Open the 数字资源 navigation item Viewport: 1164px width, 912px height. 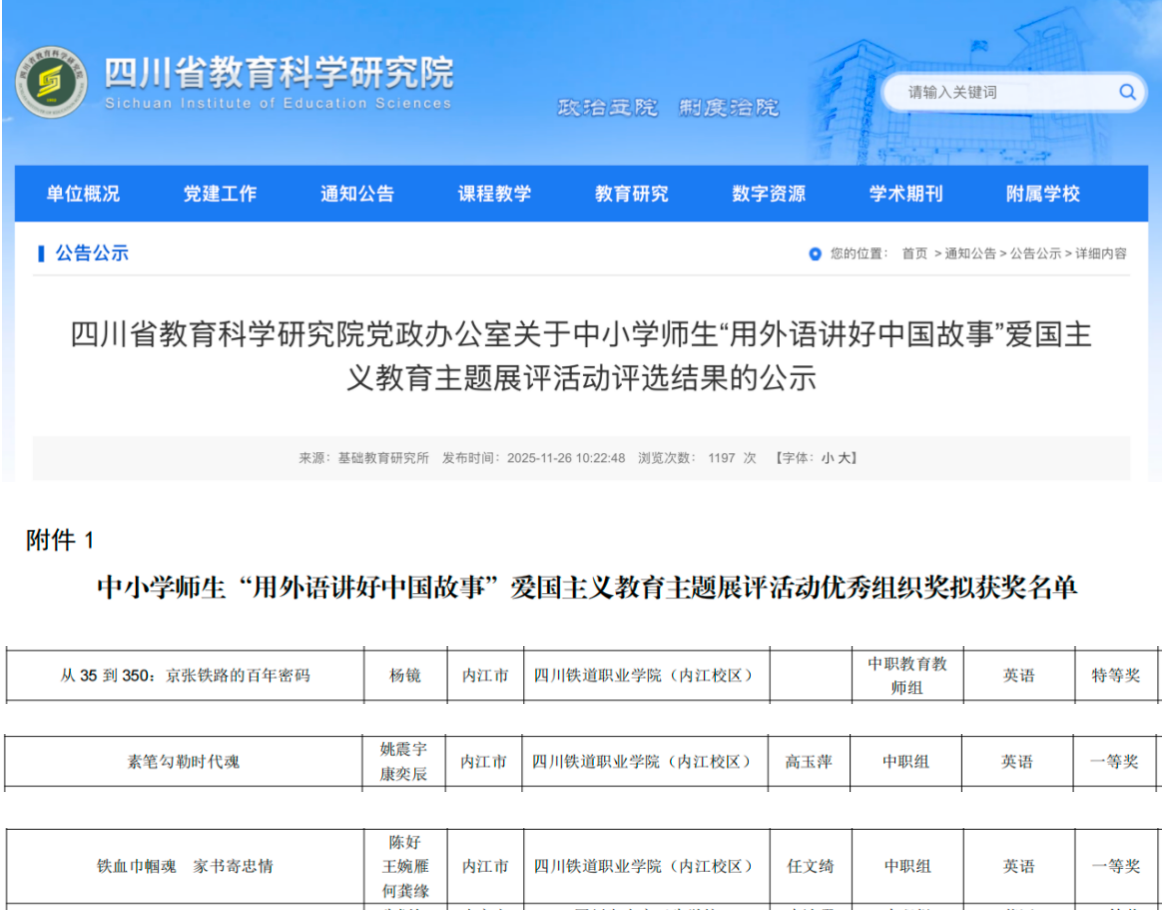[x=768, y=194]
